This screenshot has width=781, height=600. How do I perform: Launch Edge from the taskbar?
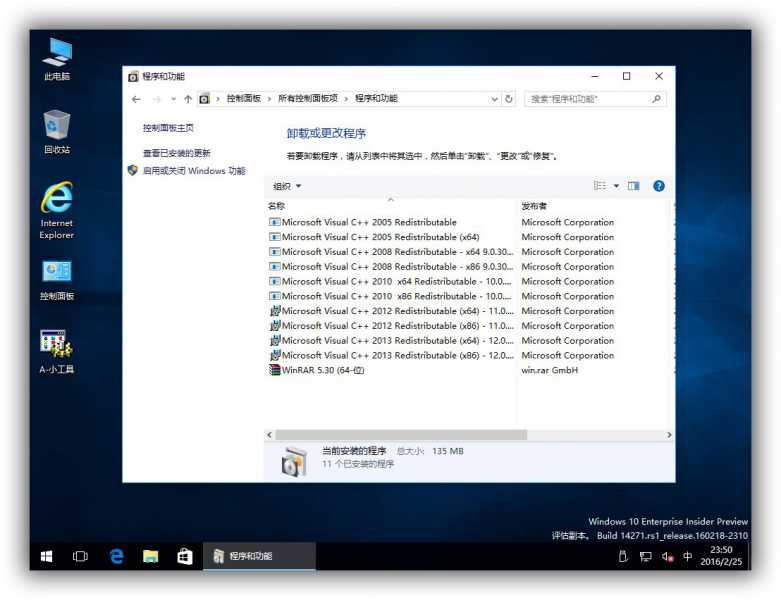coord(117,556)
